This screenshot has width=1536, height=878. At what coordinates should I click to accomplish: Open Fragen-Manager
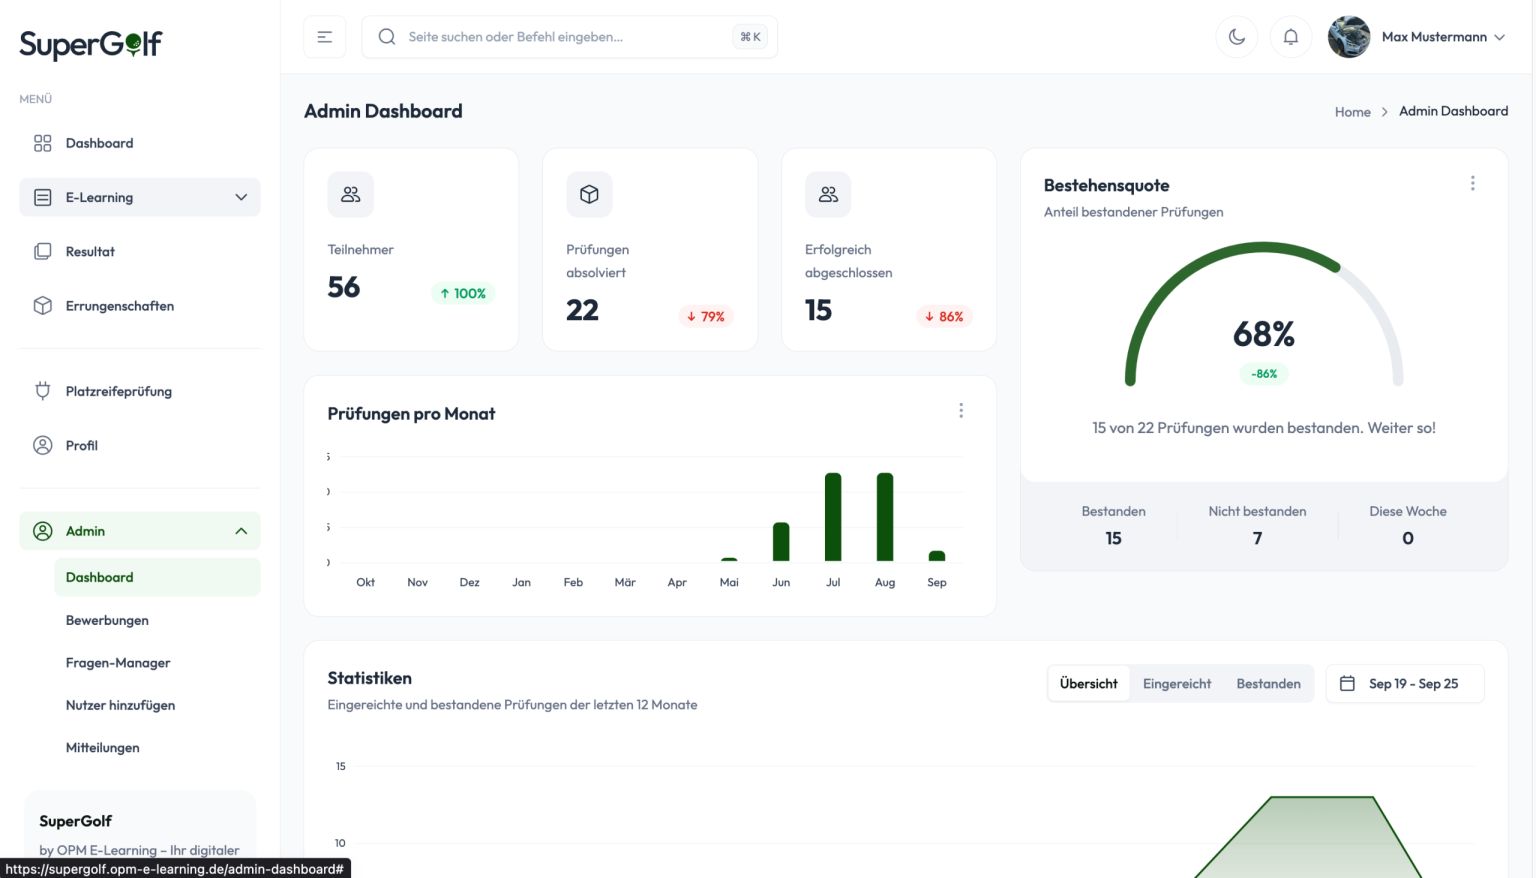(x=157, y=663)
